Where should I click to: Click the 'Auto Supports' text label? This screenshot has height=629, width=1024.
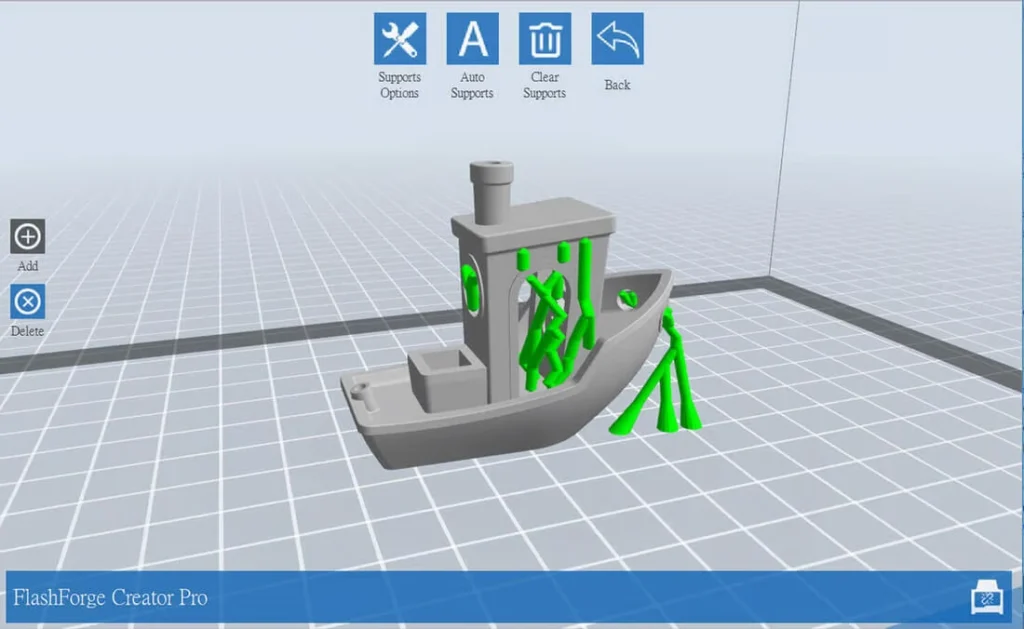coord(472,85)
